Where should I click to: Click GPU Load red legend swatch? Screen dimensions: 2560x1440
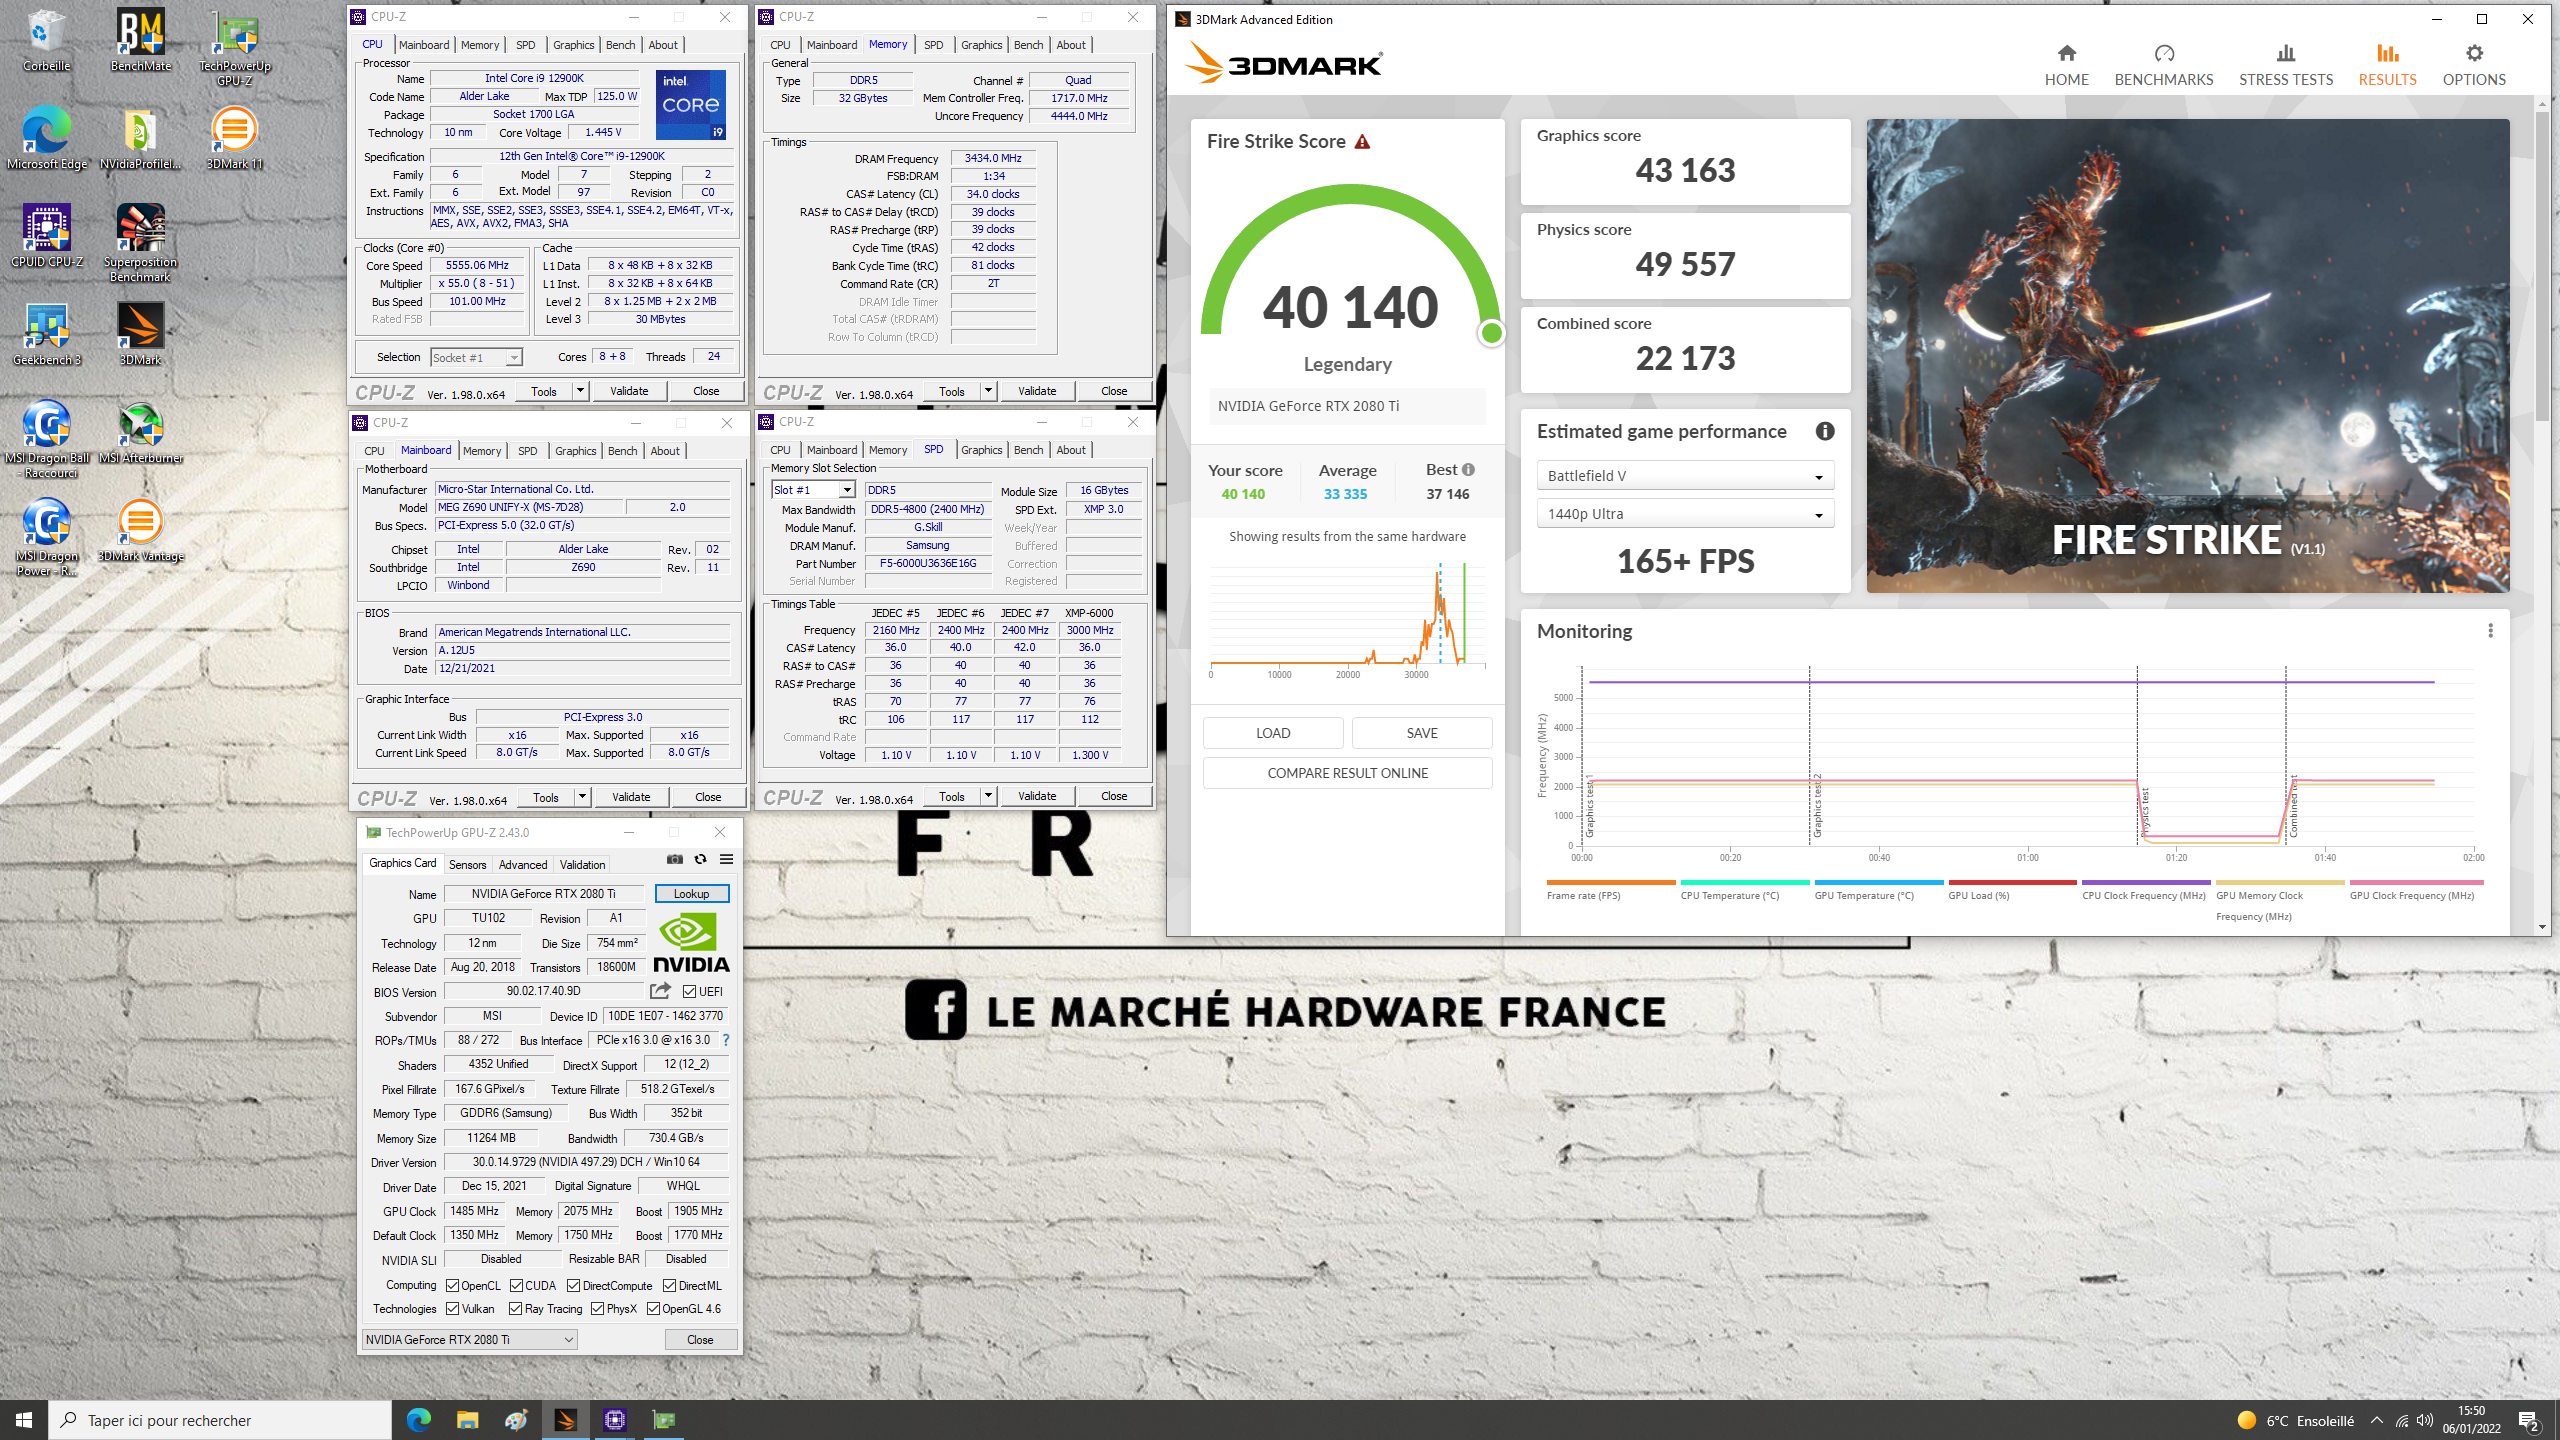[2012, 882]
